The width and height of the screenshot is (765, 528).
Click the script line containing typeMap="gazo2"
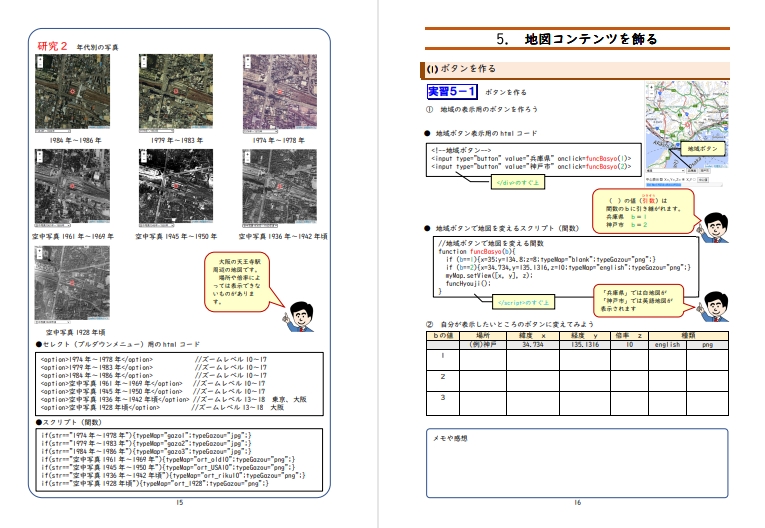(146, 444)
